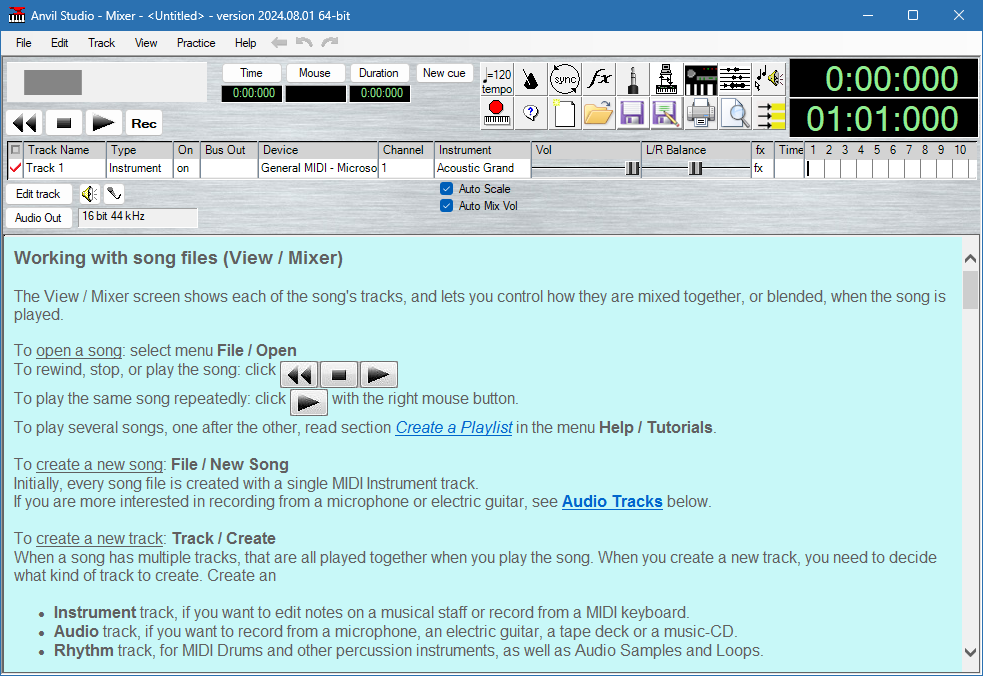Toggle the select-all box in track header
Screen dimensions: 983x676
click(16, 150)
